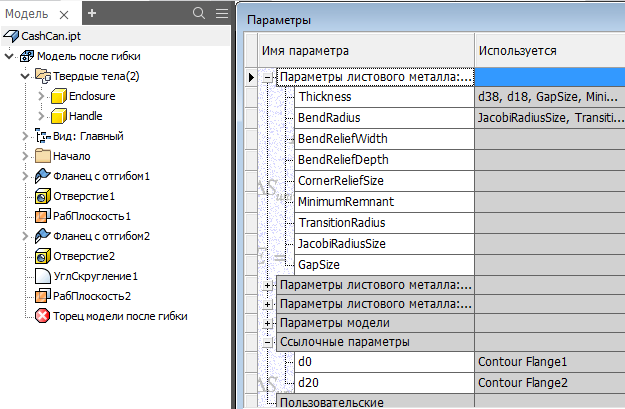The height and width of the screenshot is (409, 625).
Task: Collapse the Ссылочные параметры group
Action: [268, 342]
